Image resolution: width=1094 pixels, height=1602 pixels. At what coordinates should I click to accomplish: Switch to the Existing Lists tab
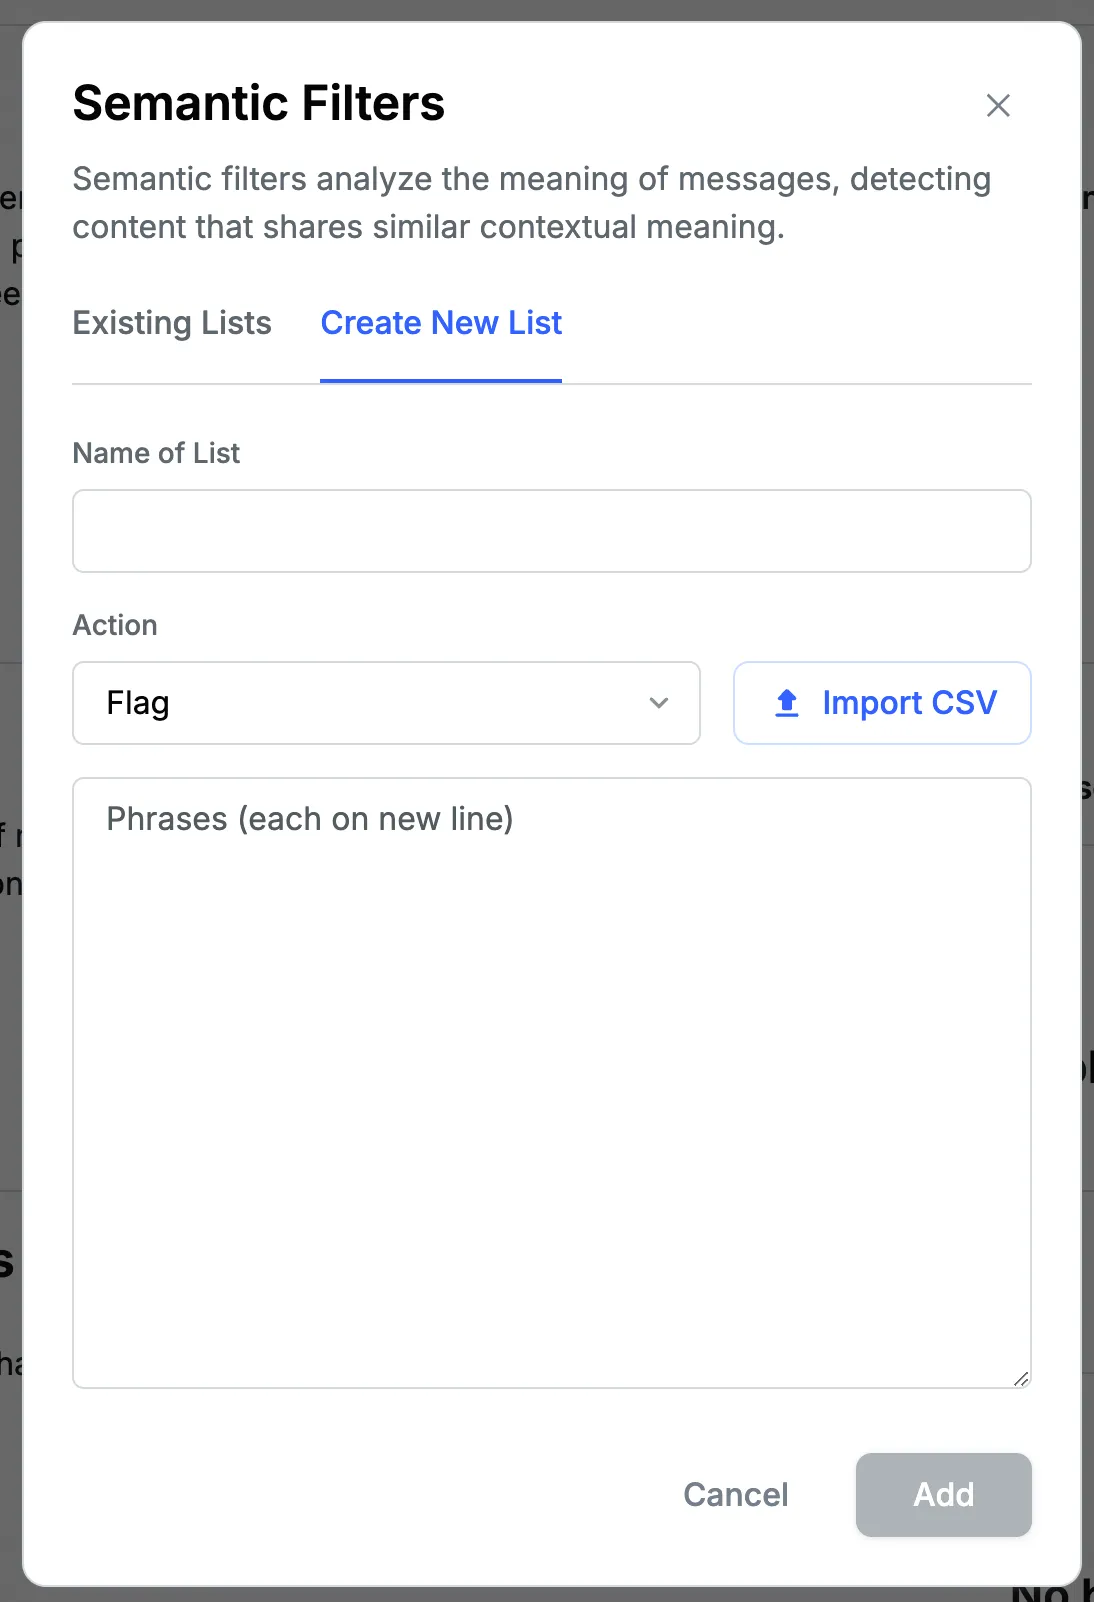pyautogui.click(x=172, y=323)
